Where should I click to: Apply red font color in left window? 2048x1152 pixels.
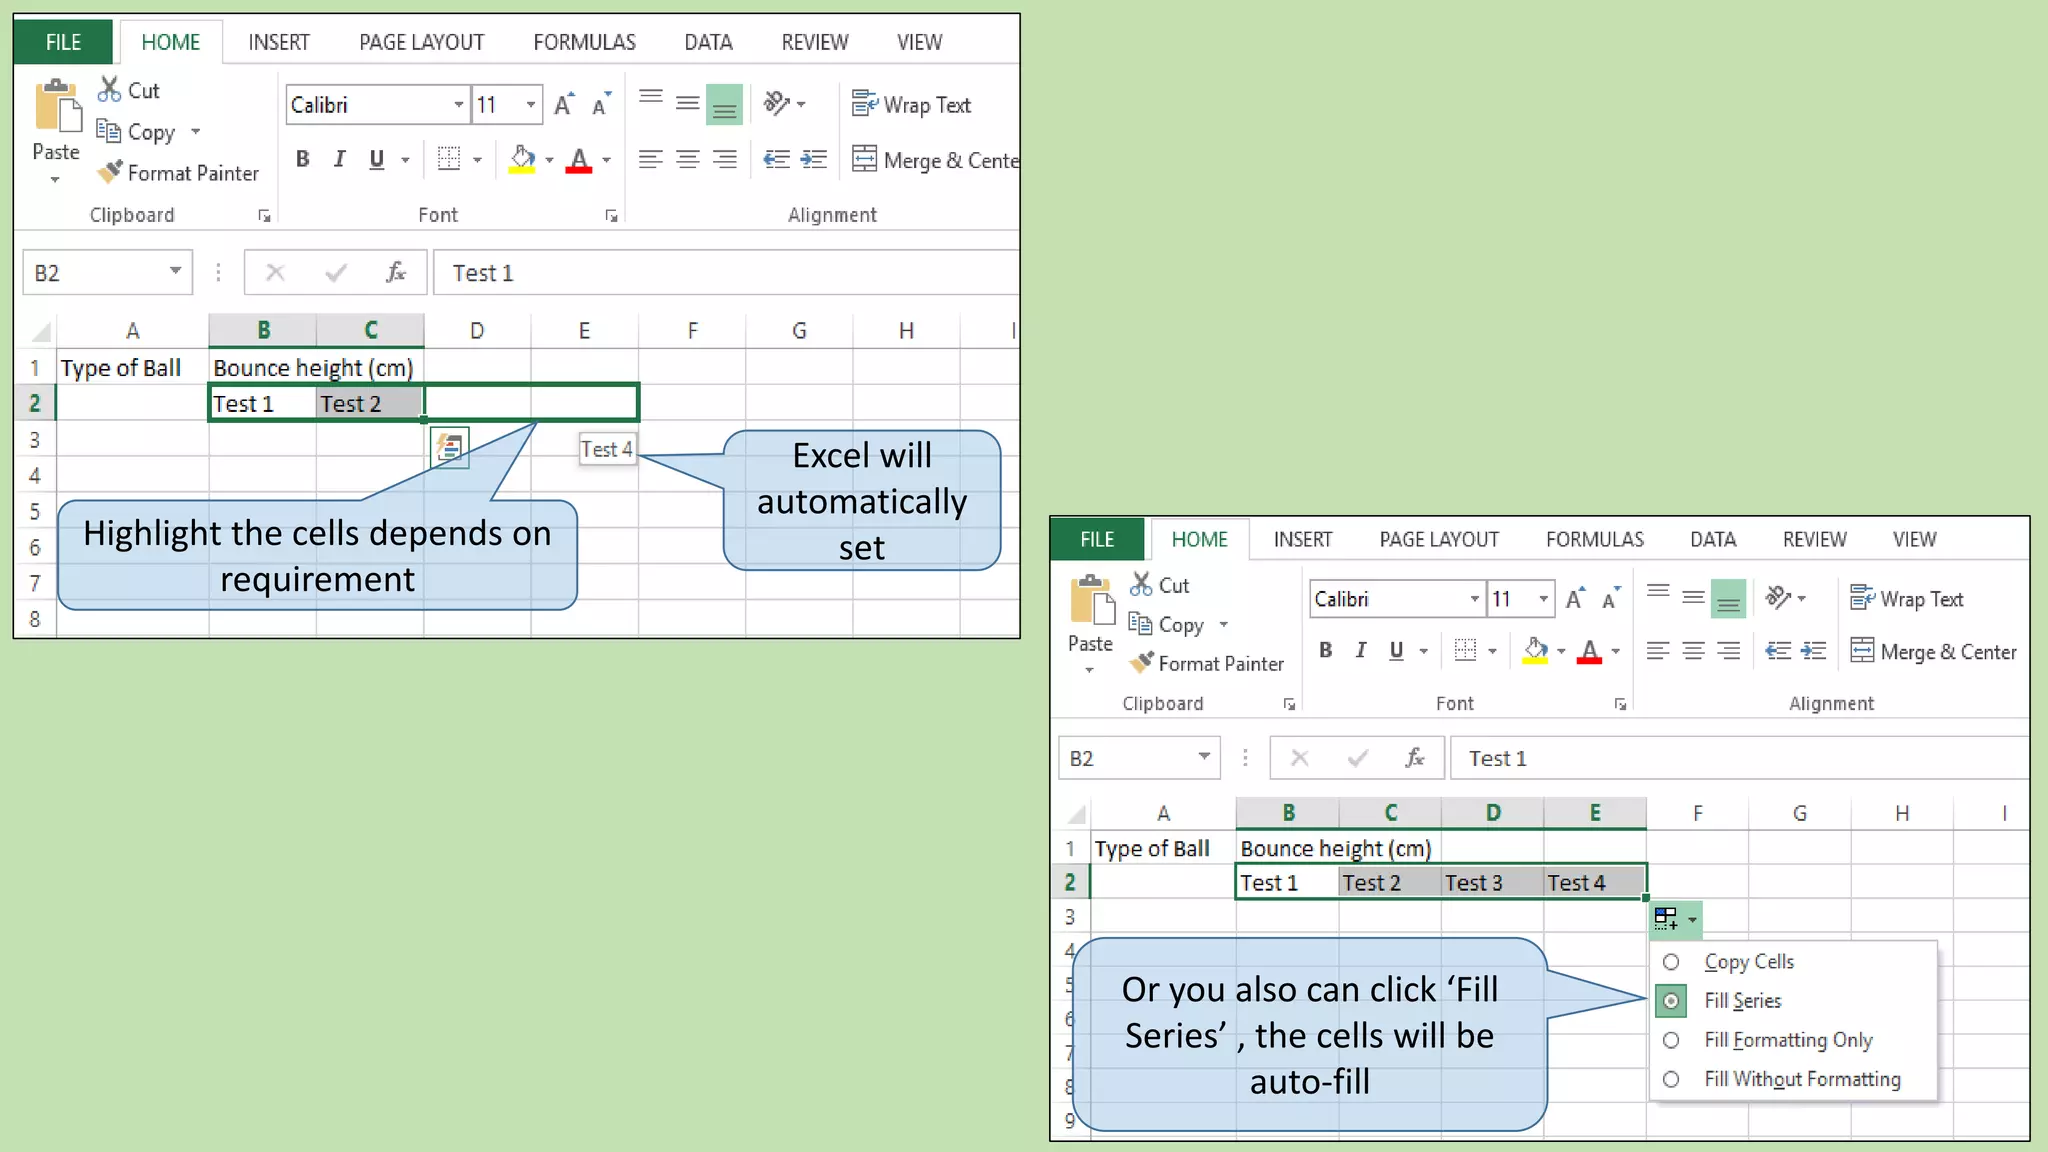point(579,160)
